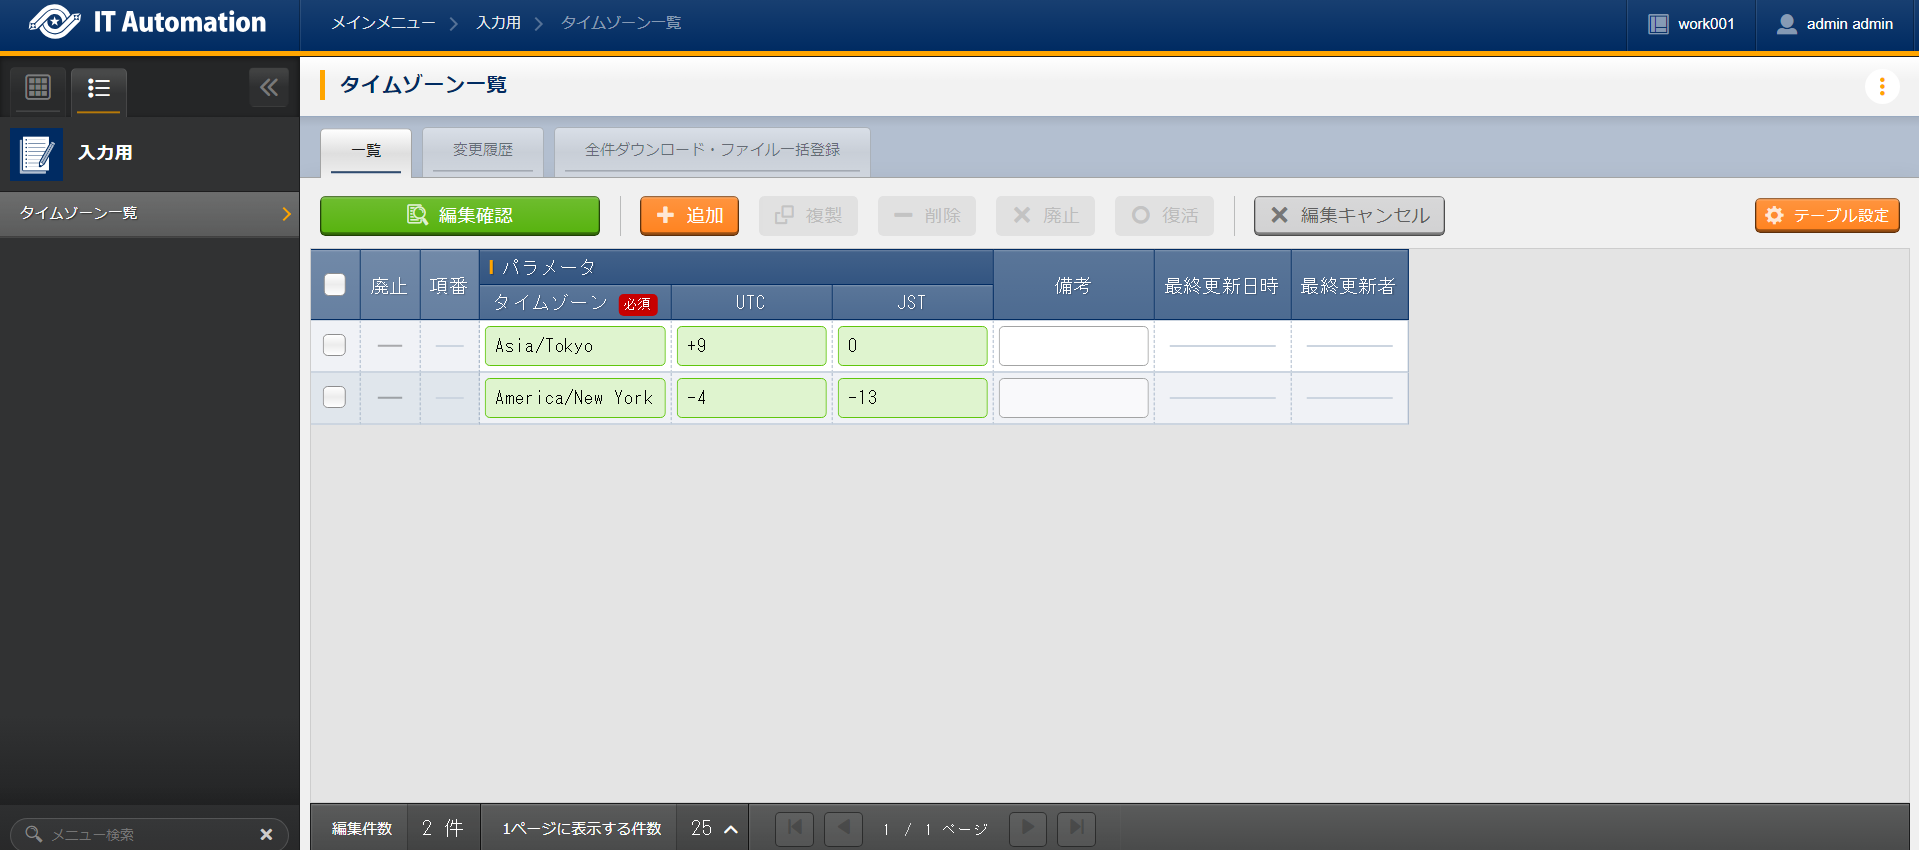Viewport: 1919px width, 850px height.
Task: Switch sidebar to grid view icon
Action: [38, 88]
